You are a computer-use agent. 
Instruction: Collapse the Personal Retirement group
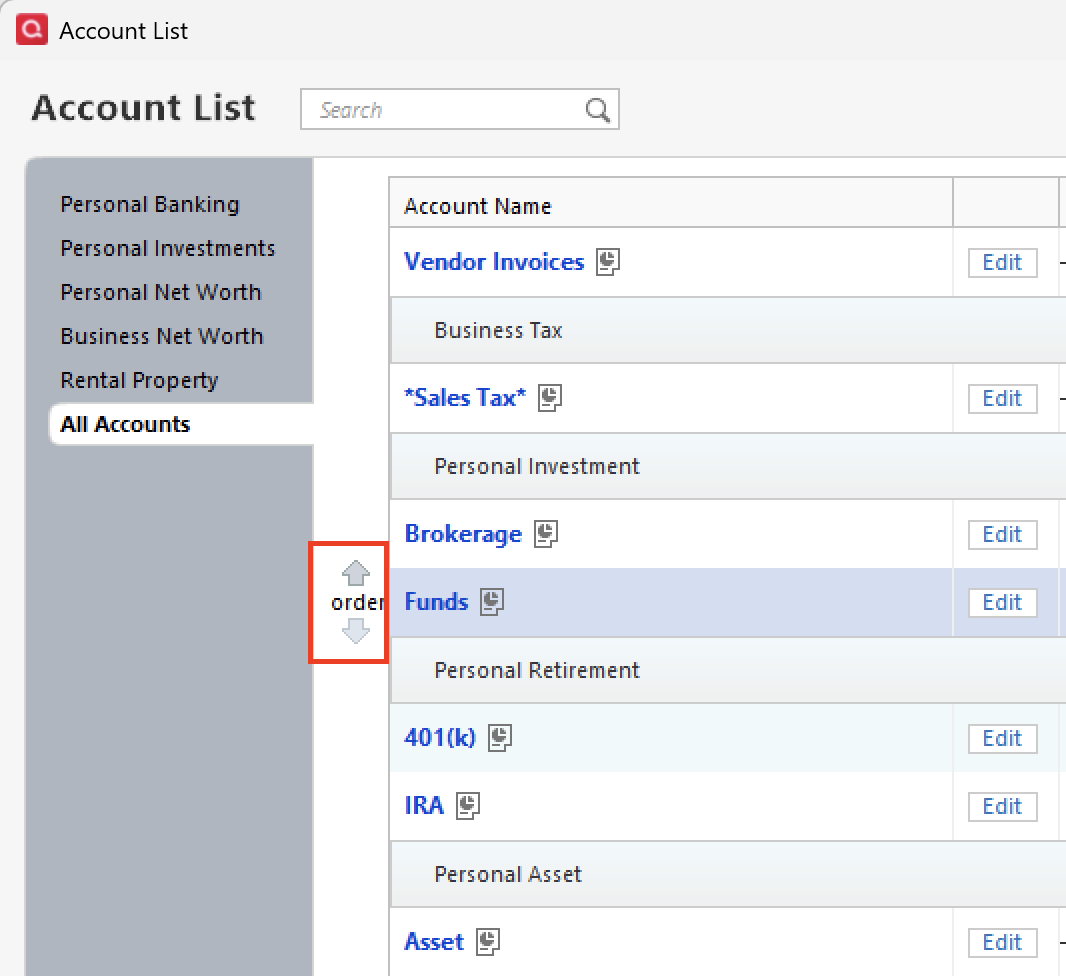point(538,670)
